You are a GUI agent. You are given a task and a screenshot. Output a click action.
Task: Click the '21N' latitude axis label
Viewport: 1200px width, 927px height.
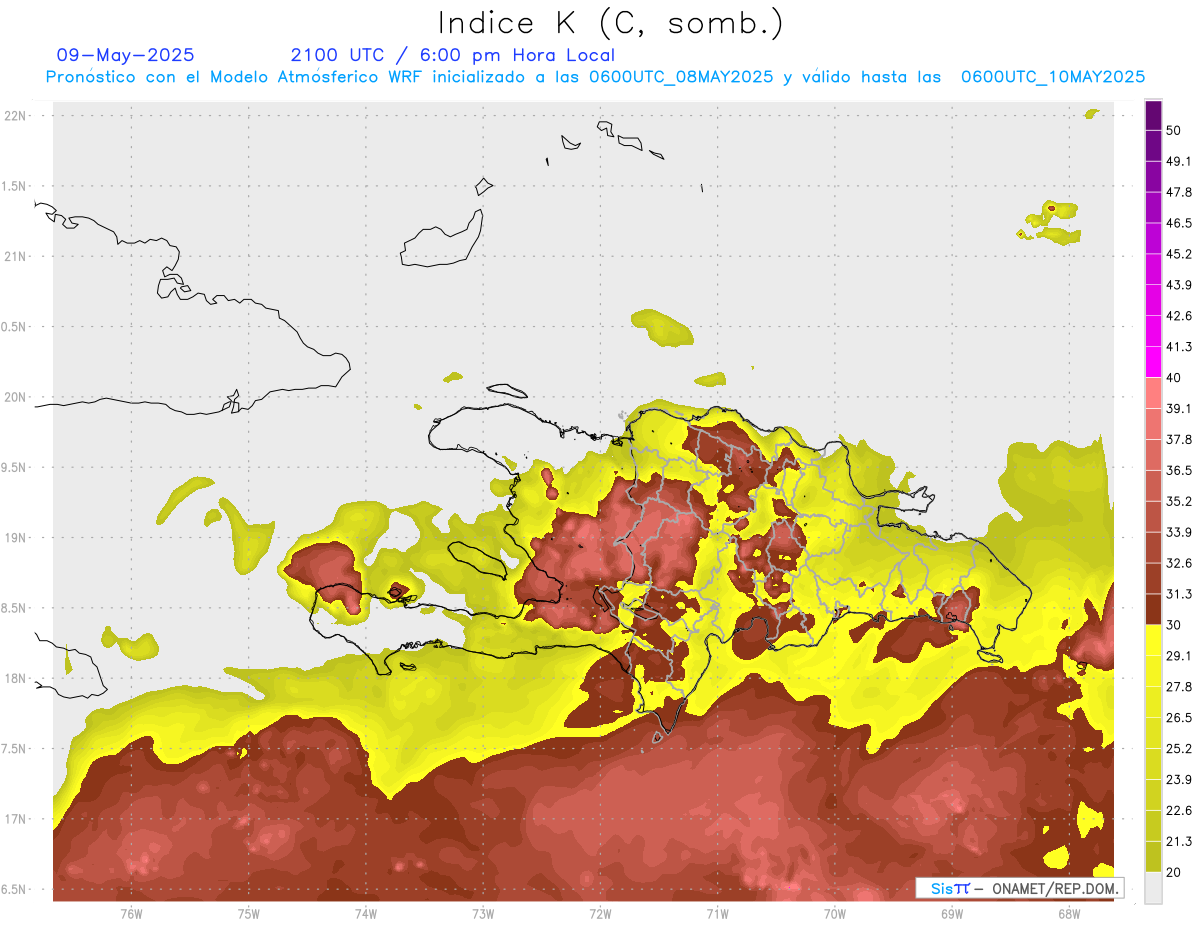pyautogui.click(x=15, y=257)
